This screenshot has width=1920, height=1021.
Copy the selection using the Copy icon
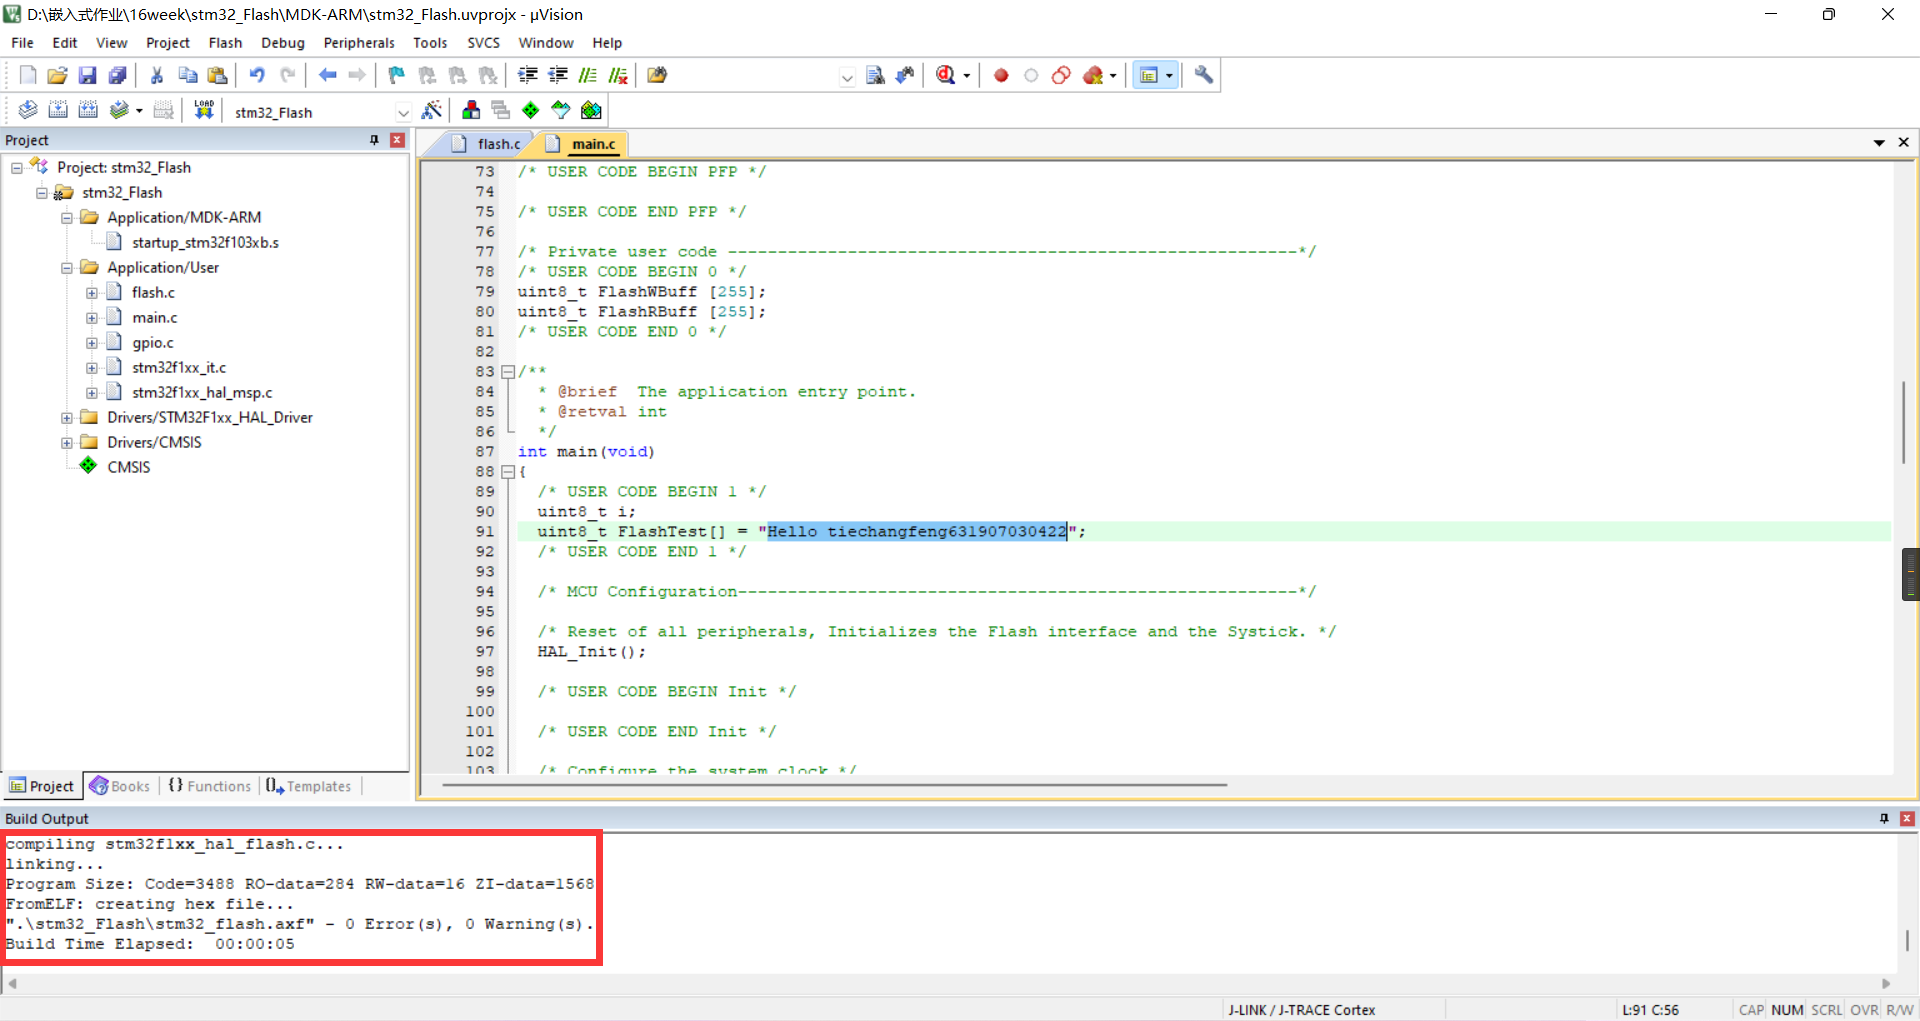(187, 75)
